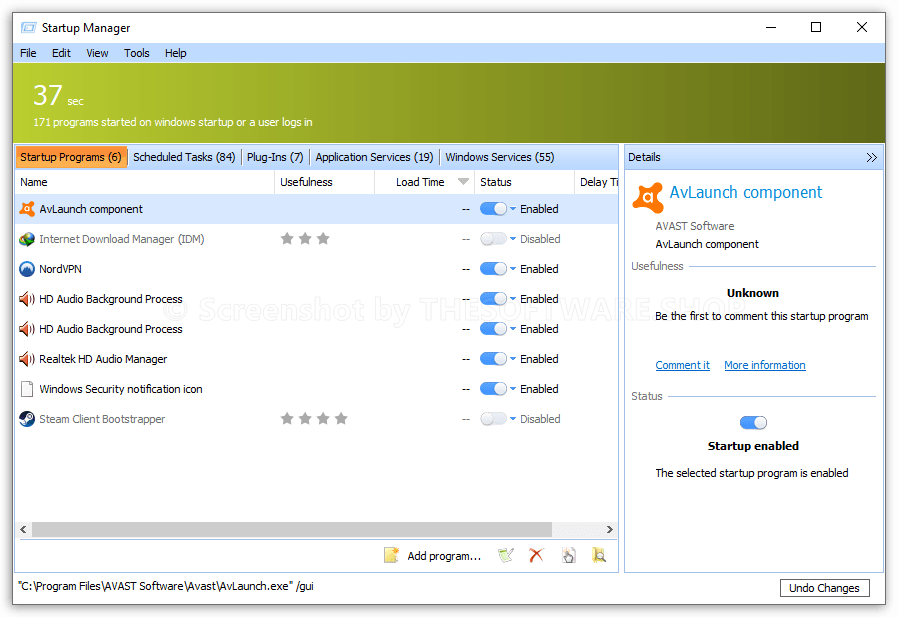Open the status dropdown arrow for AvLaunch component
898x617 pixels.
click(x=513, y=209)
